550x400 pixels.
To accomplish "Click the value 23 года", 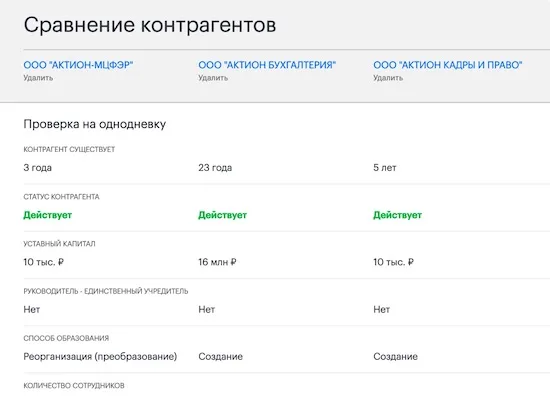I will (x=215, y=168).
